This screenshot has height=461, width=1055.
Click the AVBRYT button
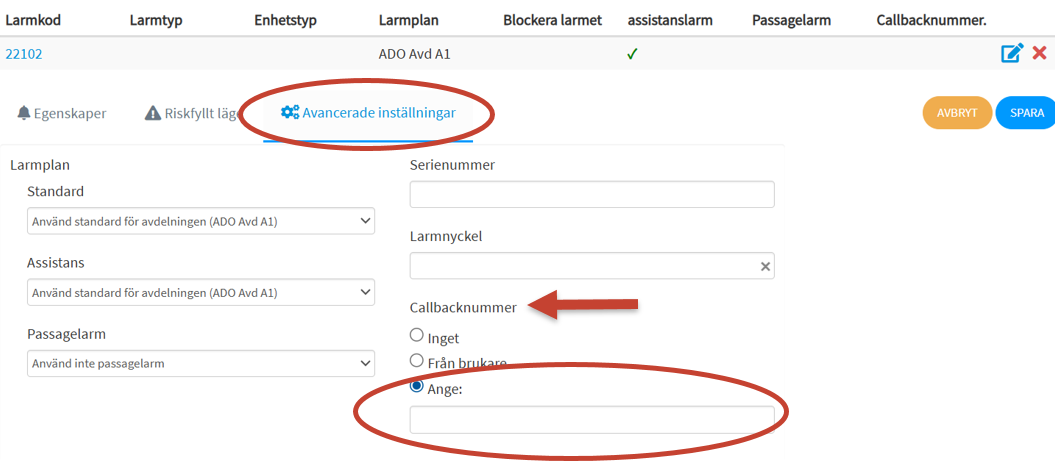tap(957, 113)
